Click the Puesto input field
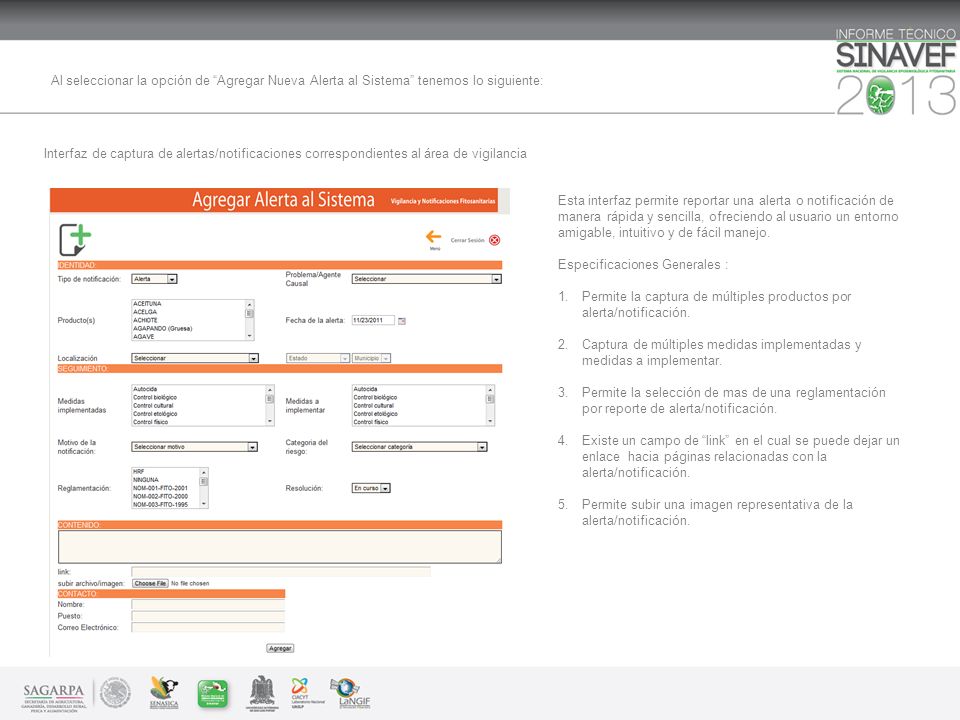The width and height of the screenshot is (960, 720). [208, 616]
